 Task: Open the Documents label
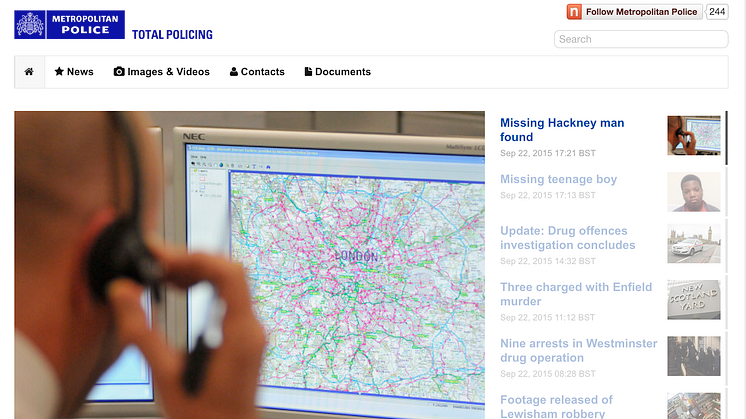343,72
